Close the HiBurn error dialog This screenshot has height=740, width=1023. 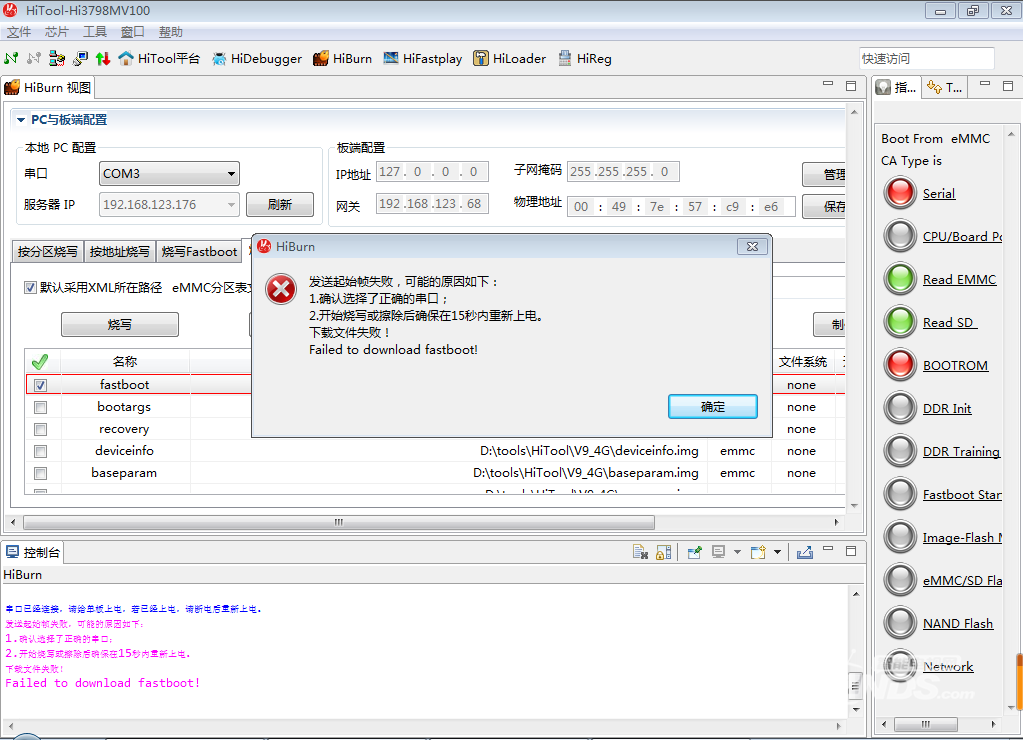[752, 247]
